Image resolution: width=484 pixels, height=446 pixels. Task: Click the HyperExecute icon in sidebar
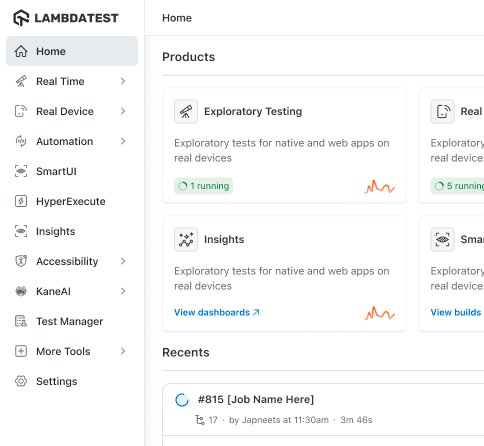coord(21,201)
